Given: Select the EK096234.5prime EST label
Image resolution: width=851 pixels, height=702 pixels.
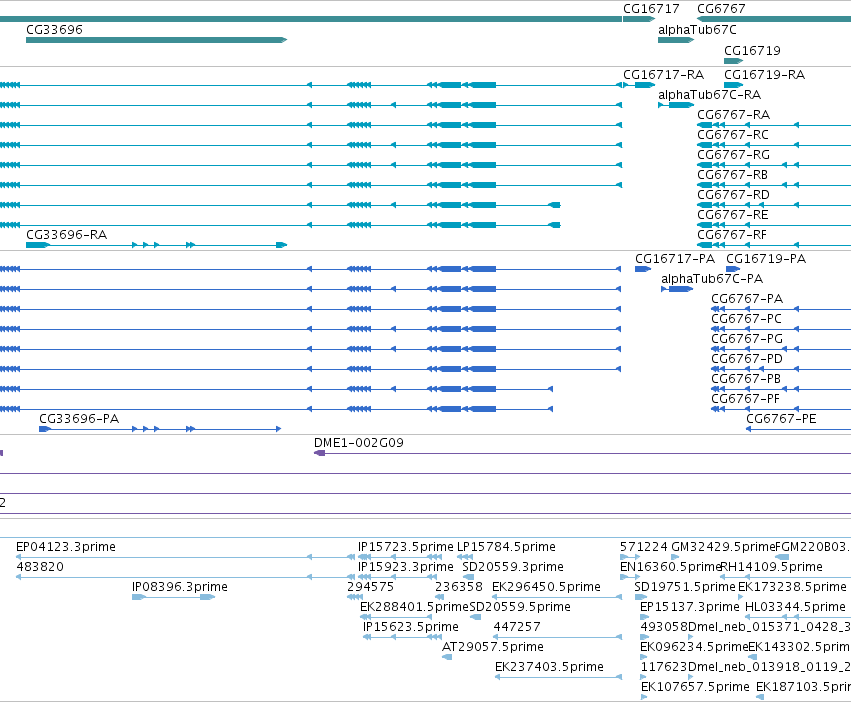Looking at the screenshot, I should tap(694, 647).
